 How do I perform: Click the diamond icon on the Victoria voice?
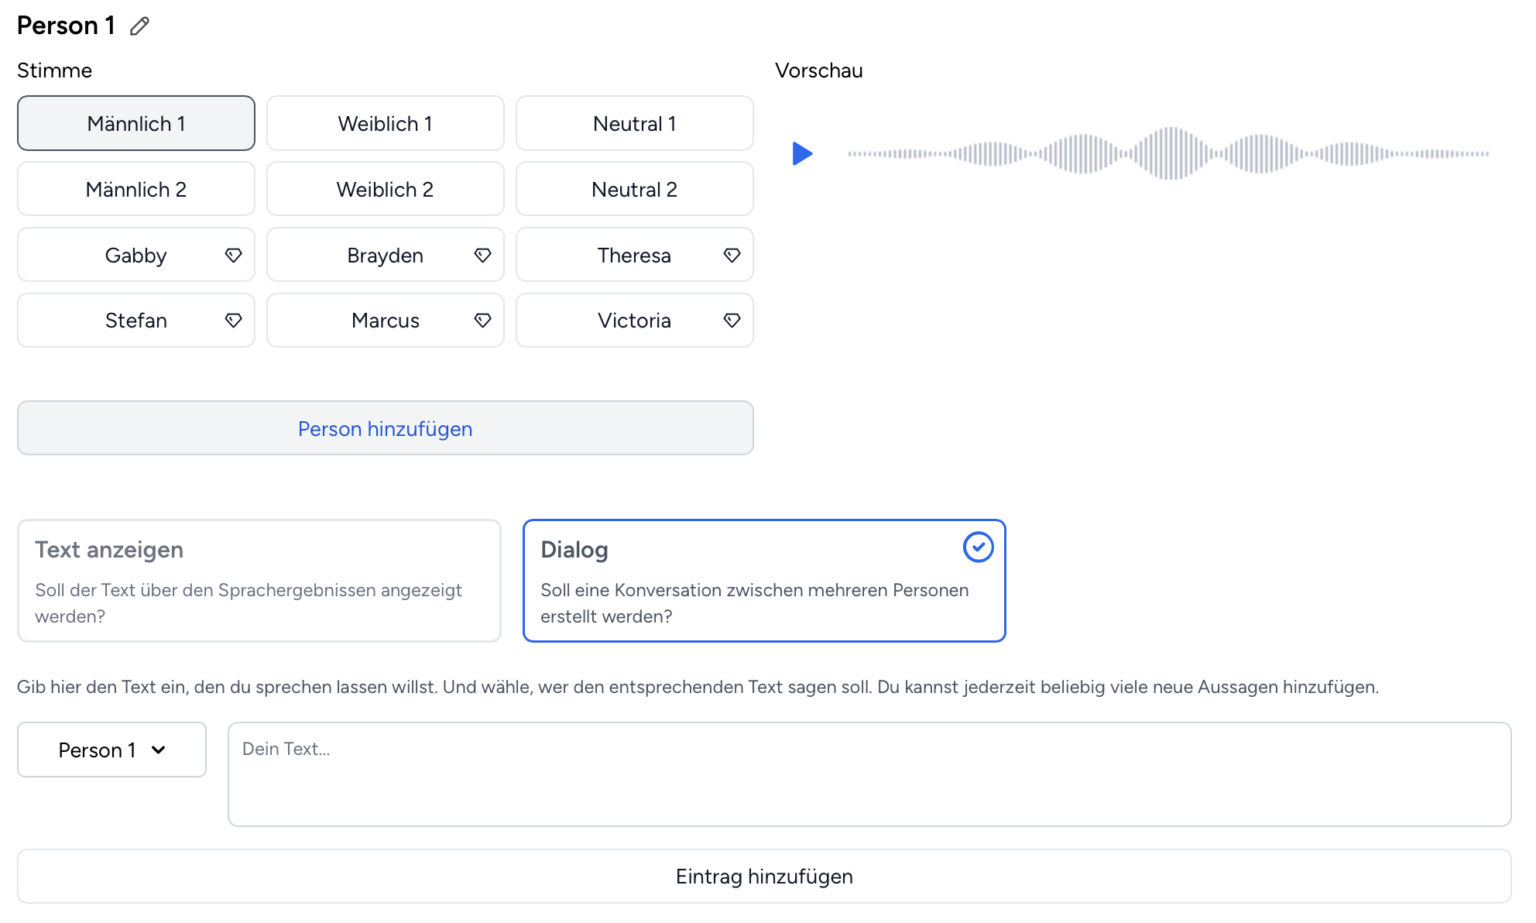(x=732, y=320)
